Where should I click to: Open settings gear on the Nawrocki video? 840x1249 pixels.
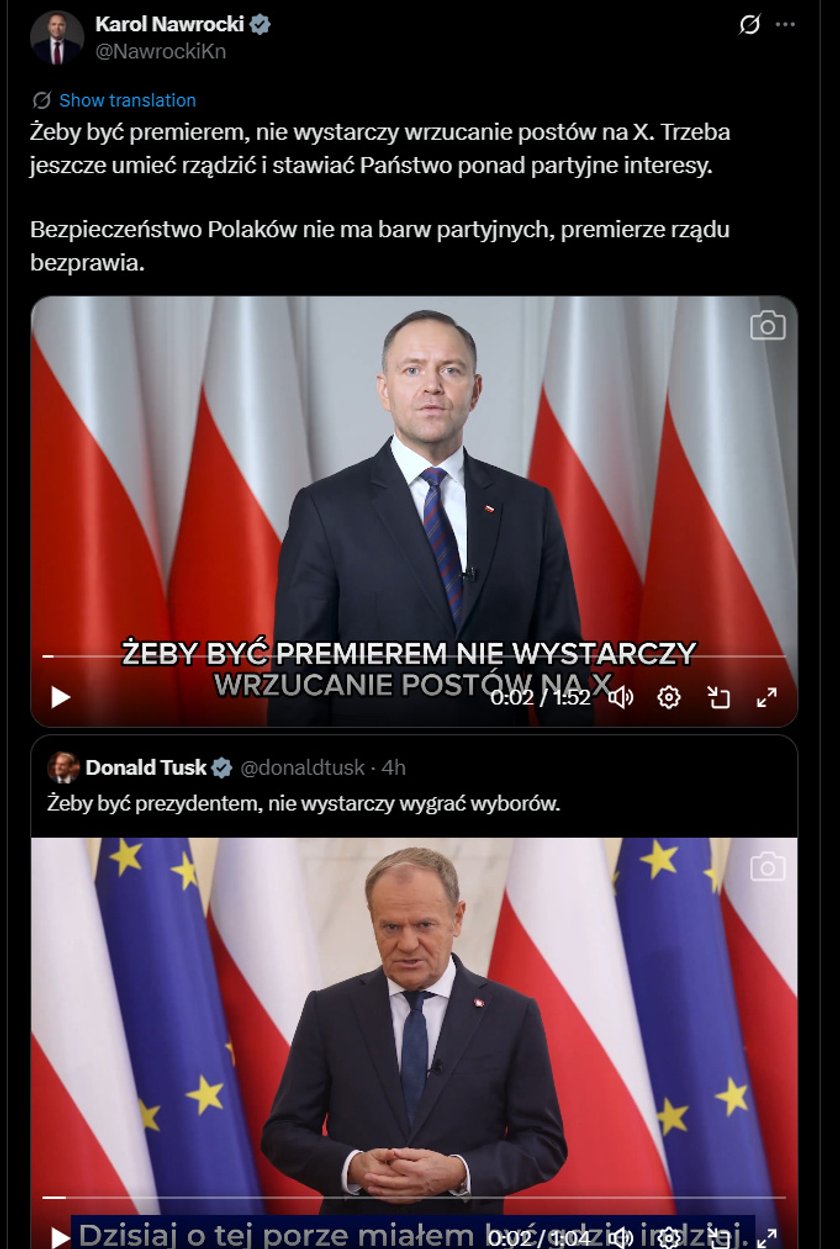tap(669, 697)
